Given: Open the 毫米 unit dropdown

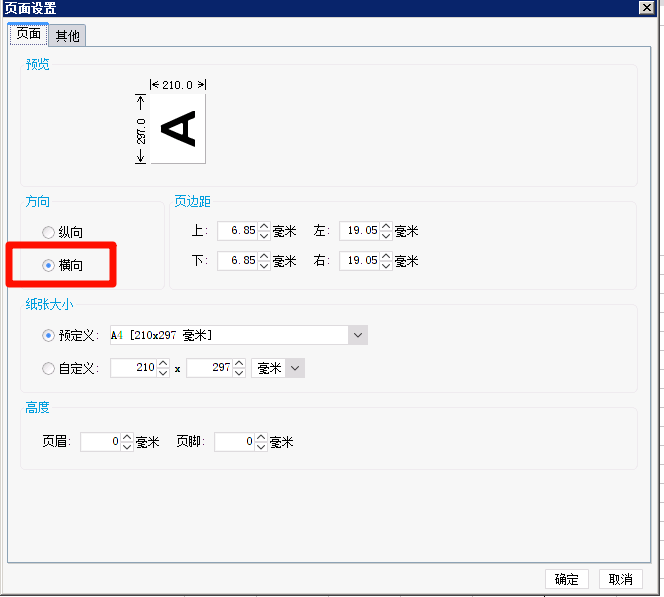Looking at the screenshot, I should point(294,368).
